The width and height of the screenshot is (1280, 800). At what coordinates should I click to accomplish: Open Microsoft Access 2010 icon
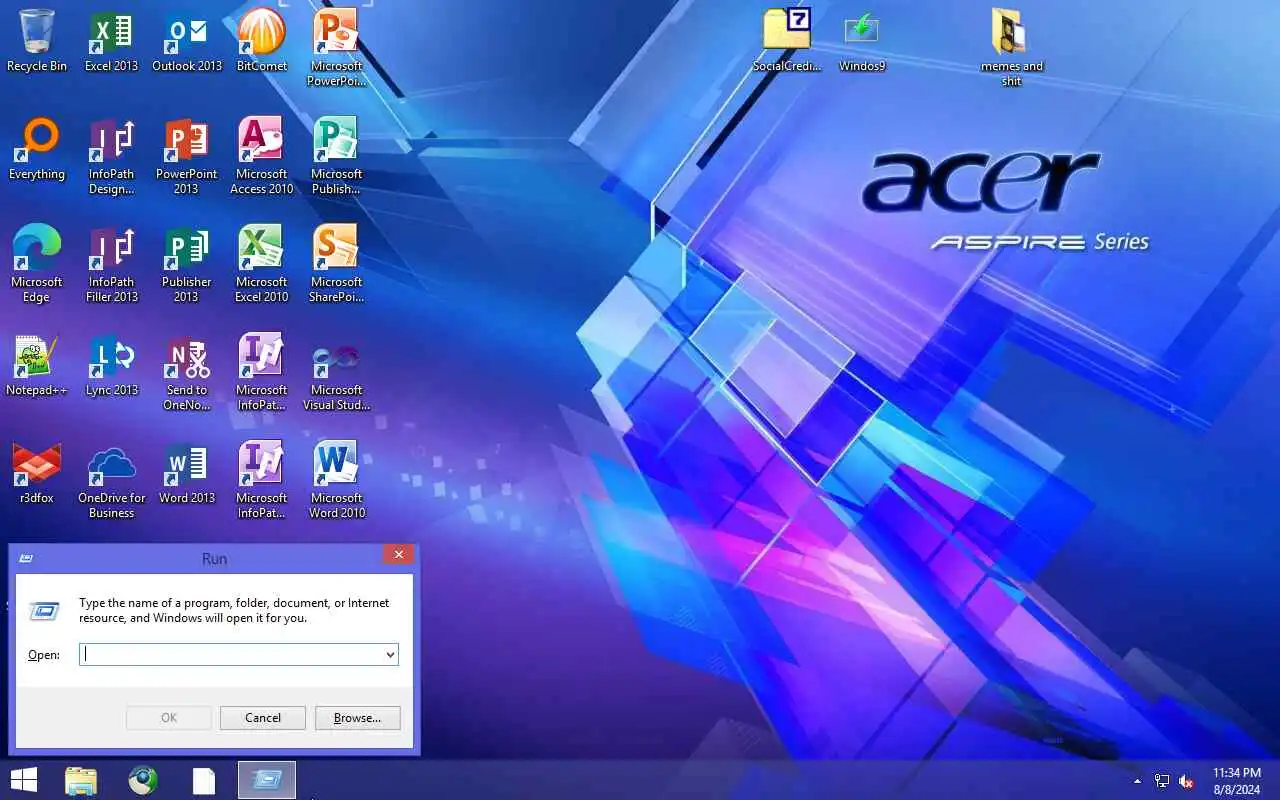pos(262,155)
